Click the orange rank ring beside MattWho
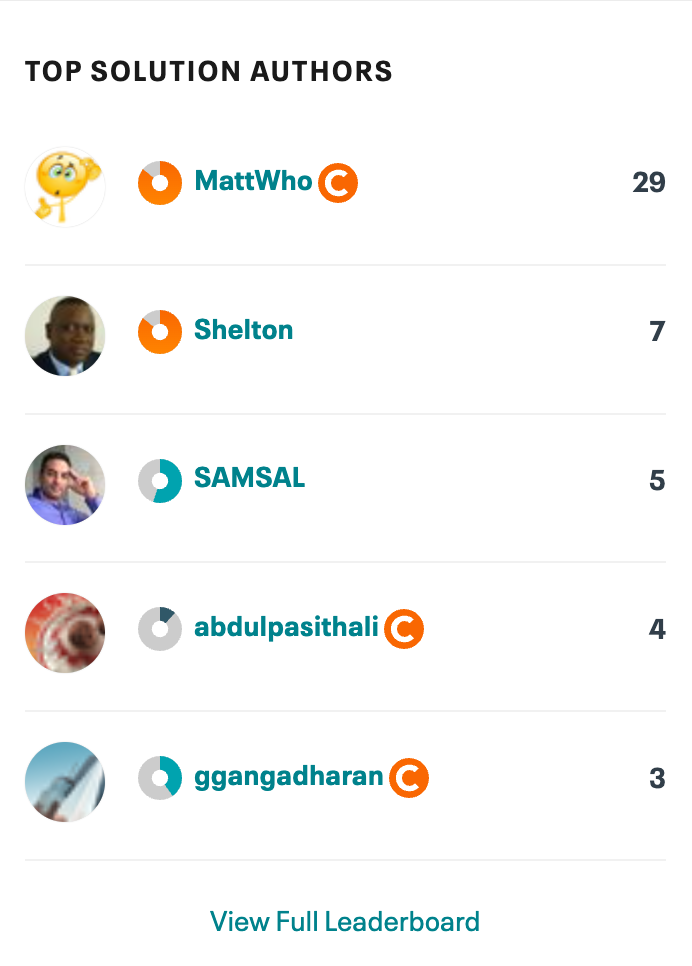 click(160, 183)
